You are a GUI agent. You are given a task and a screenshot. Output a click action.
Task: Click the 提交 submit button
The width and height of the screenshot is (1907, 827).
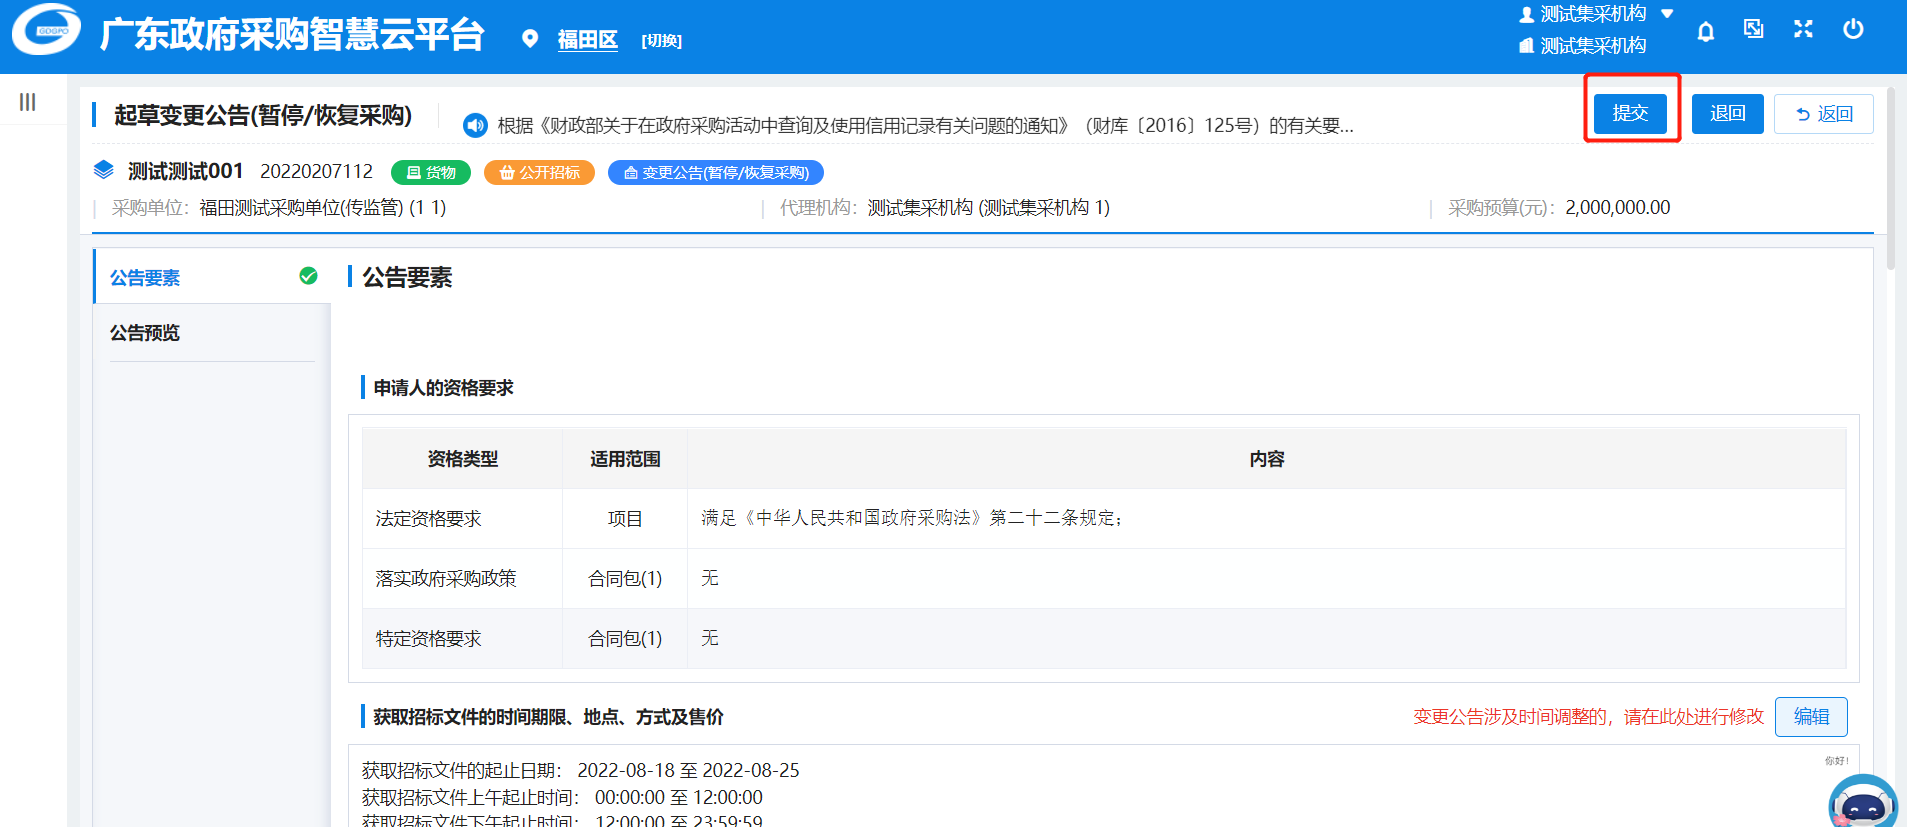click(1630, 113)
